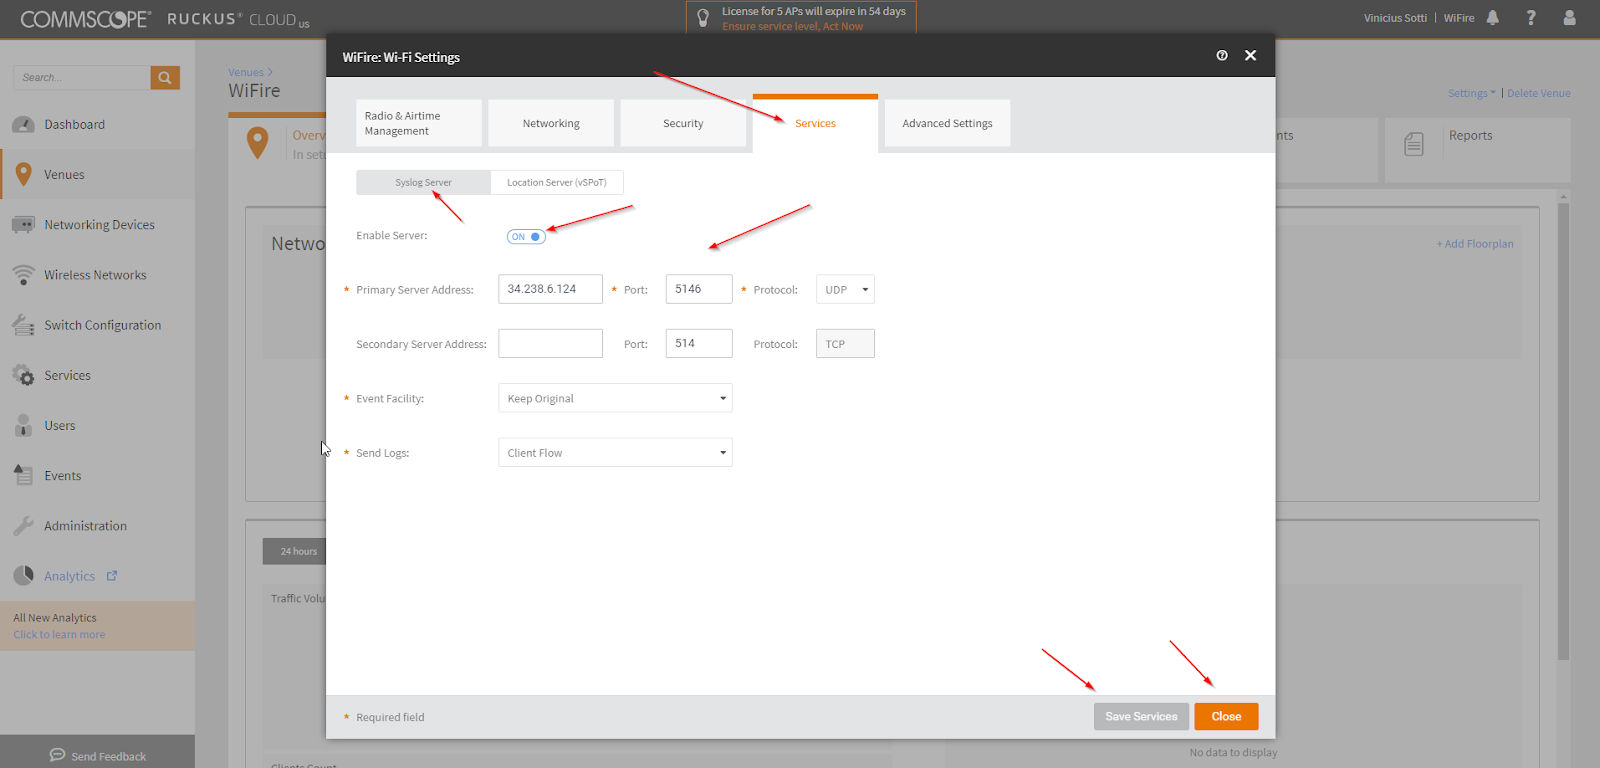
Task: Click the Analytics pie chart icon
Action: [23, 576]
